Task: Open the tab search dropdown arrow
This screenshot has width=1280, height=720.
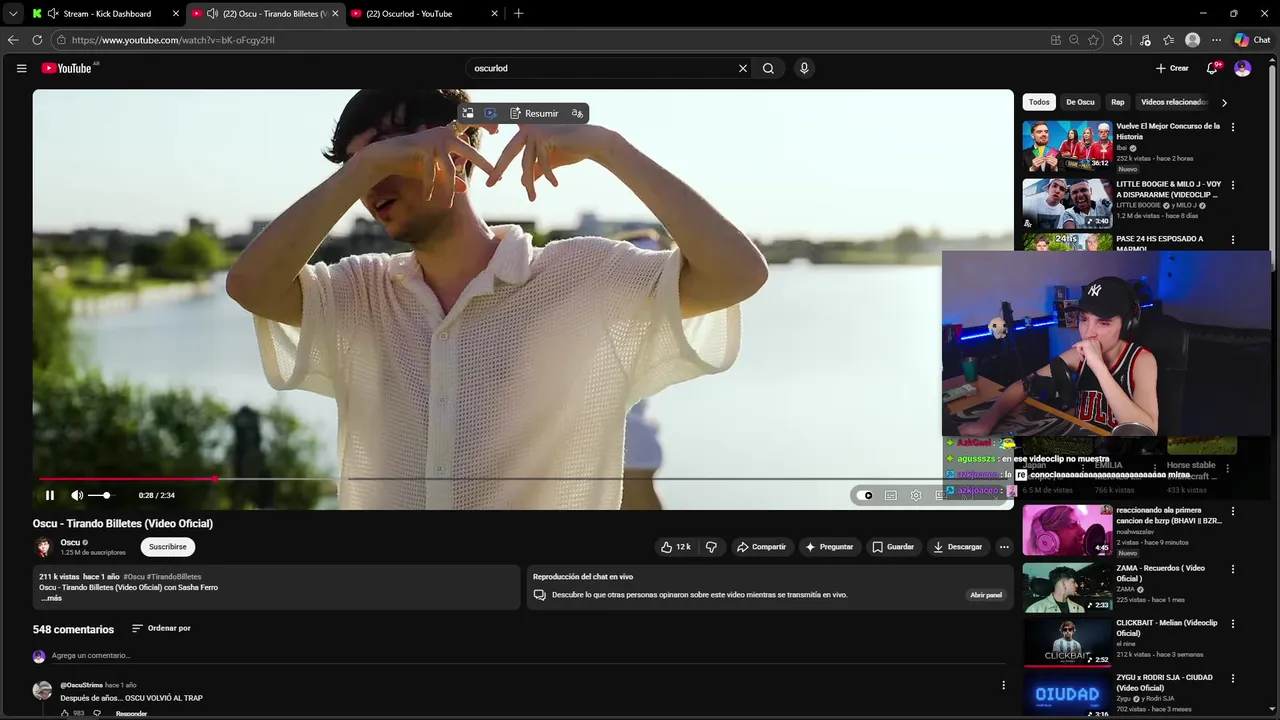Action: click(x=13, y=14)
